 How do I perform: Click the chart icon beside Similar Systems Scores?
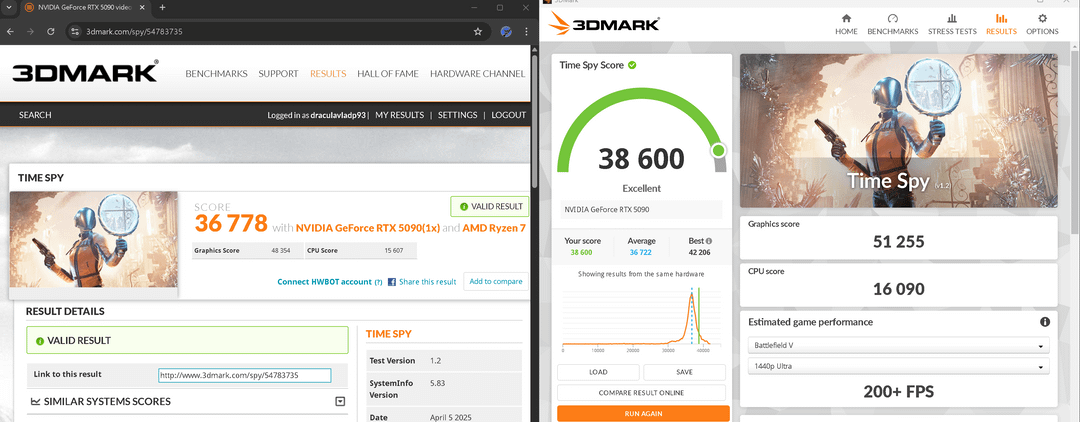point(35,401)
